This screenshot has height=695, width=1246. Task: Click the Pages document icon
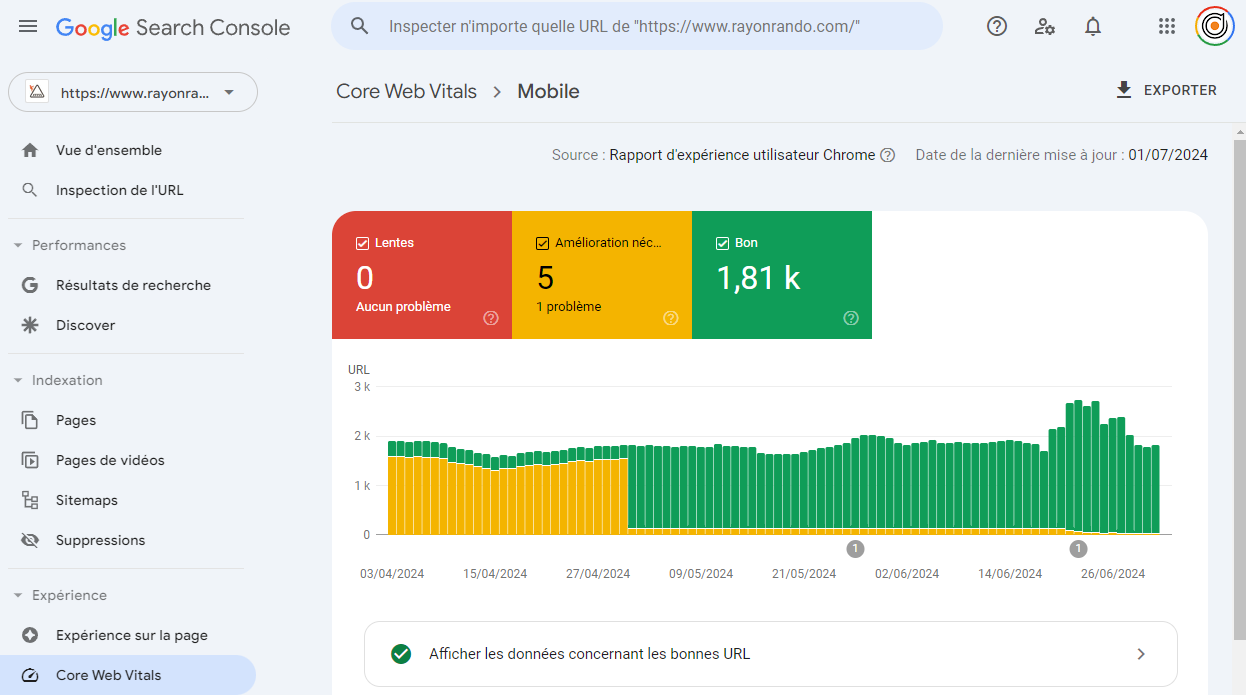point(30,420)
